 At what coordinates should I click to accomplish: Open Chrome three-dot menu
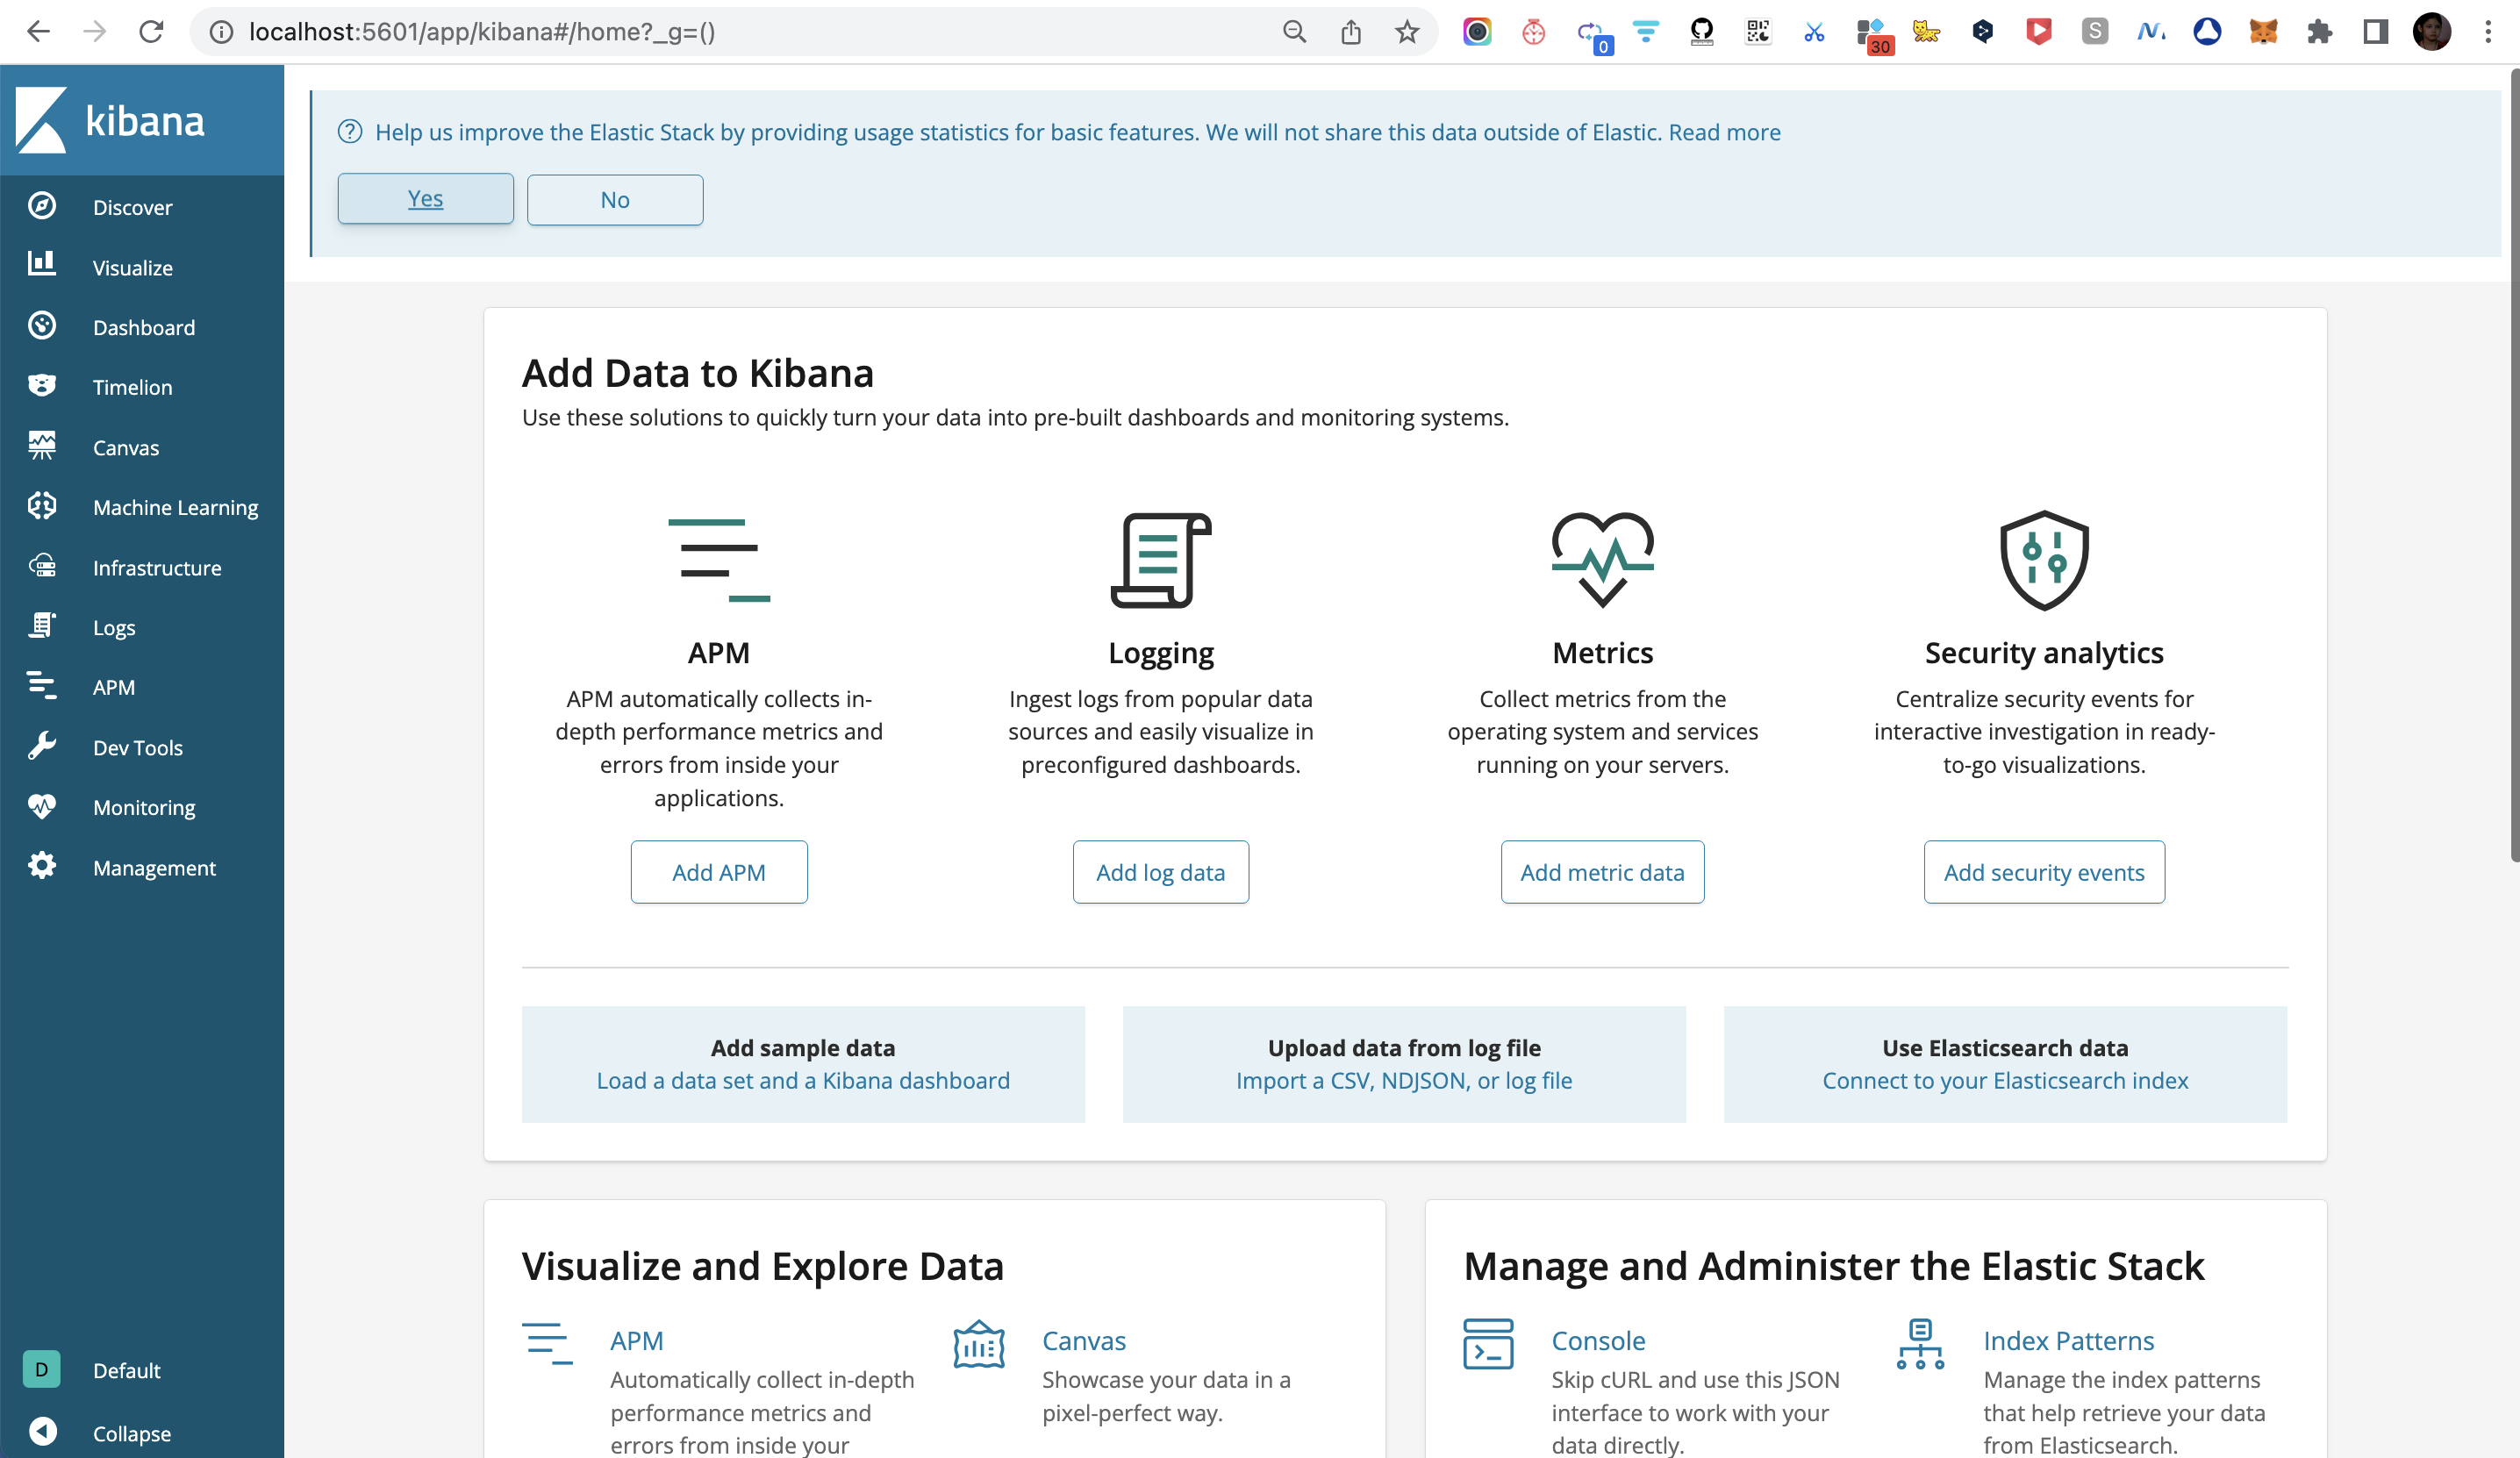point(2488,32)
